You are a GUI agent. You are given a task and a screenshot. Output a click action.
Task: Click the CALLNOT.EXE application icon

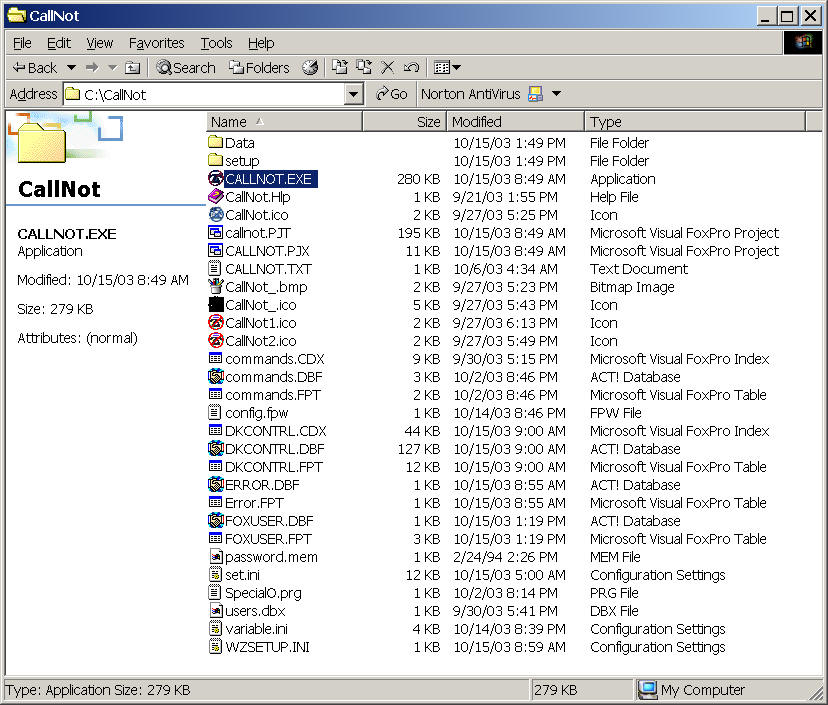point(215,178)
